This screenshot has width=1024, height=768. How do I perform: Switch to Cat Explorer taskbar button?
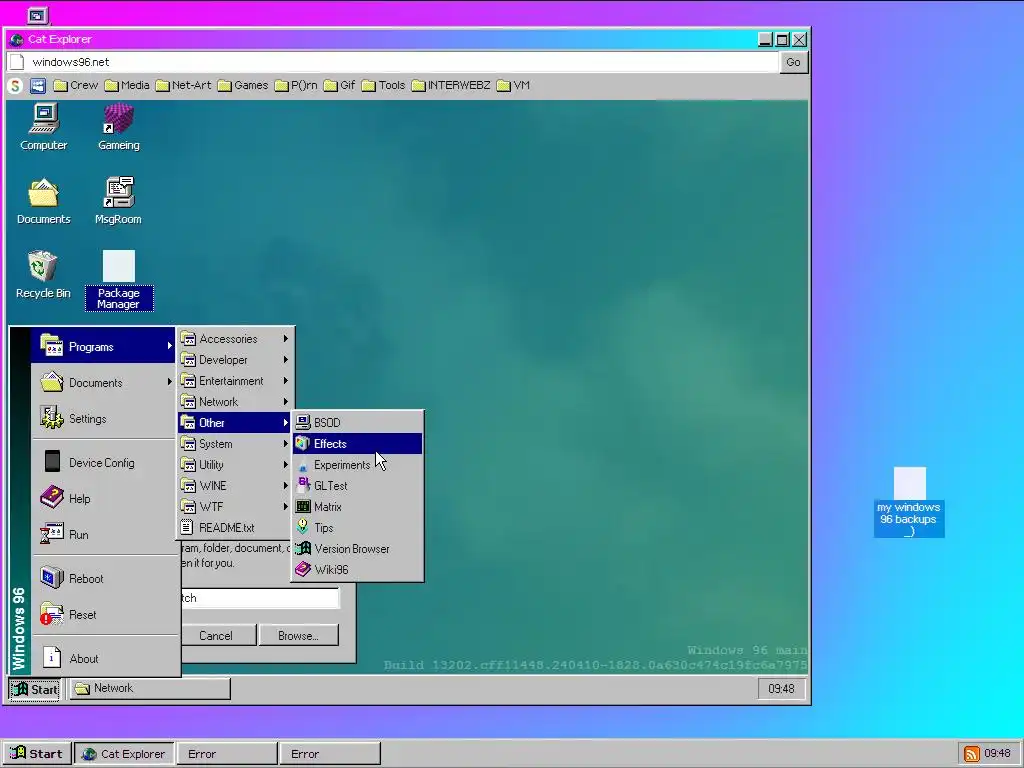[x=124, y=754]
